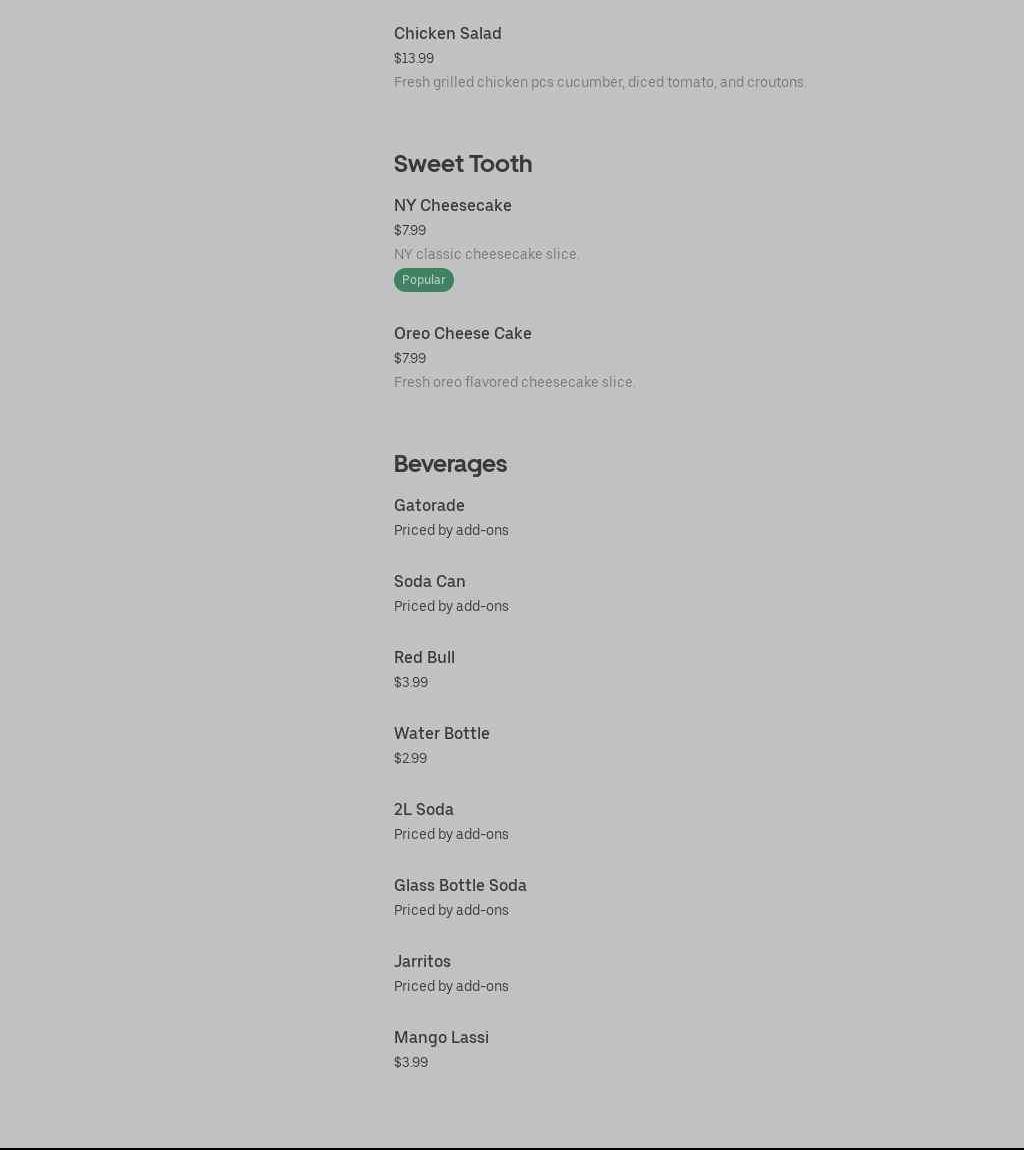Choose the Jarritos beverage
1024x1150 pixels.
[422, 962]
